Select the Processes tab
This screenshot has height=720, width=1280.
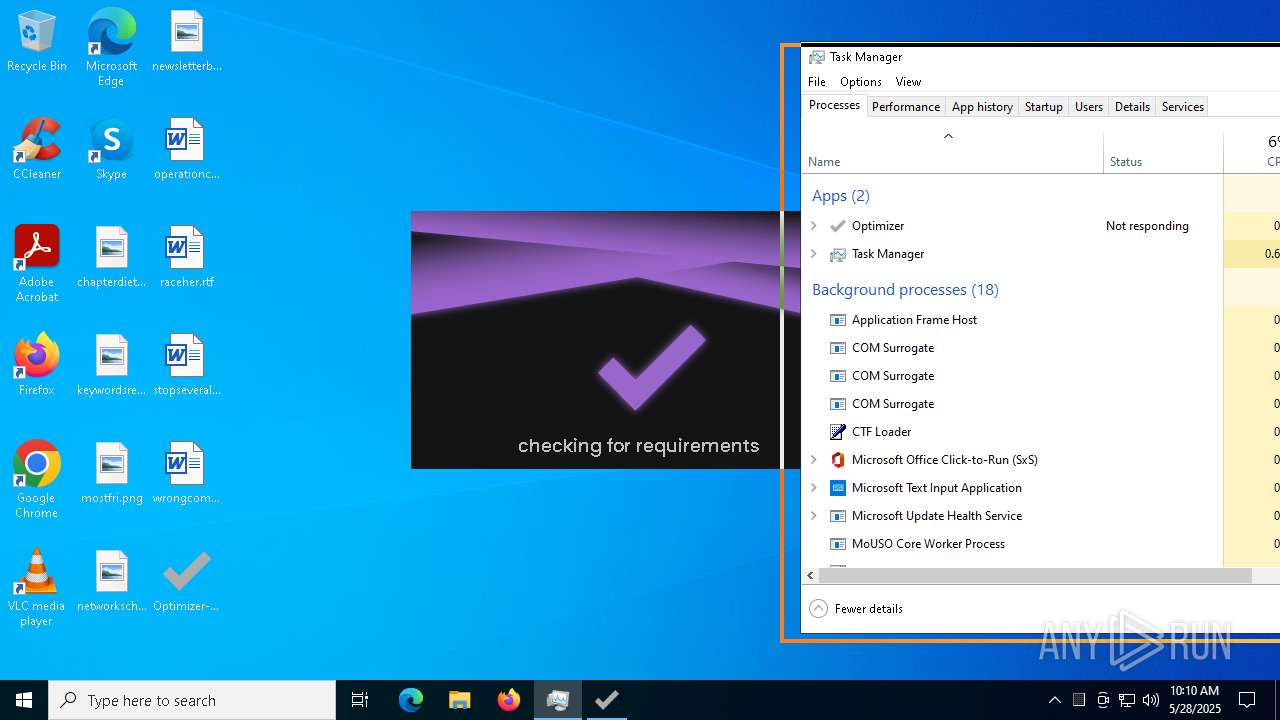pos(834,106)
